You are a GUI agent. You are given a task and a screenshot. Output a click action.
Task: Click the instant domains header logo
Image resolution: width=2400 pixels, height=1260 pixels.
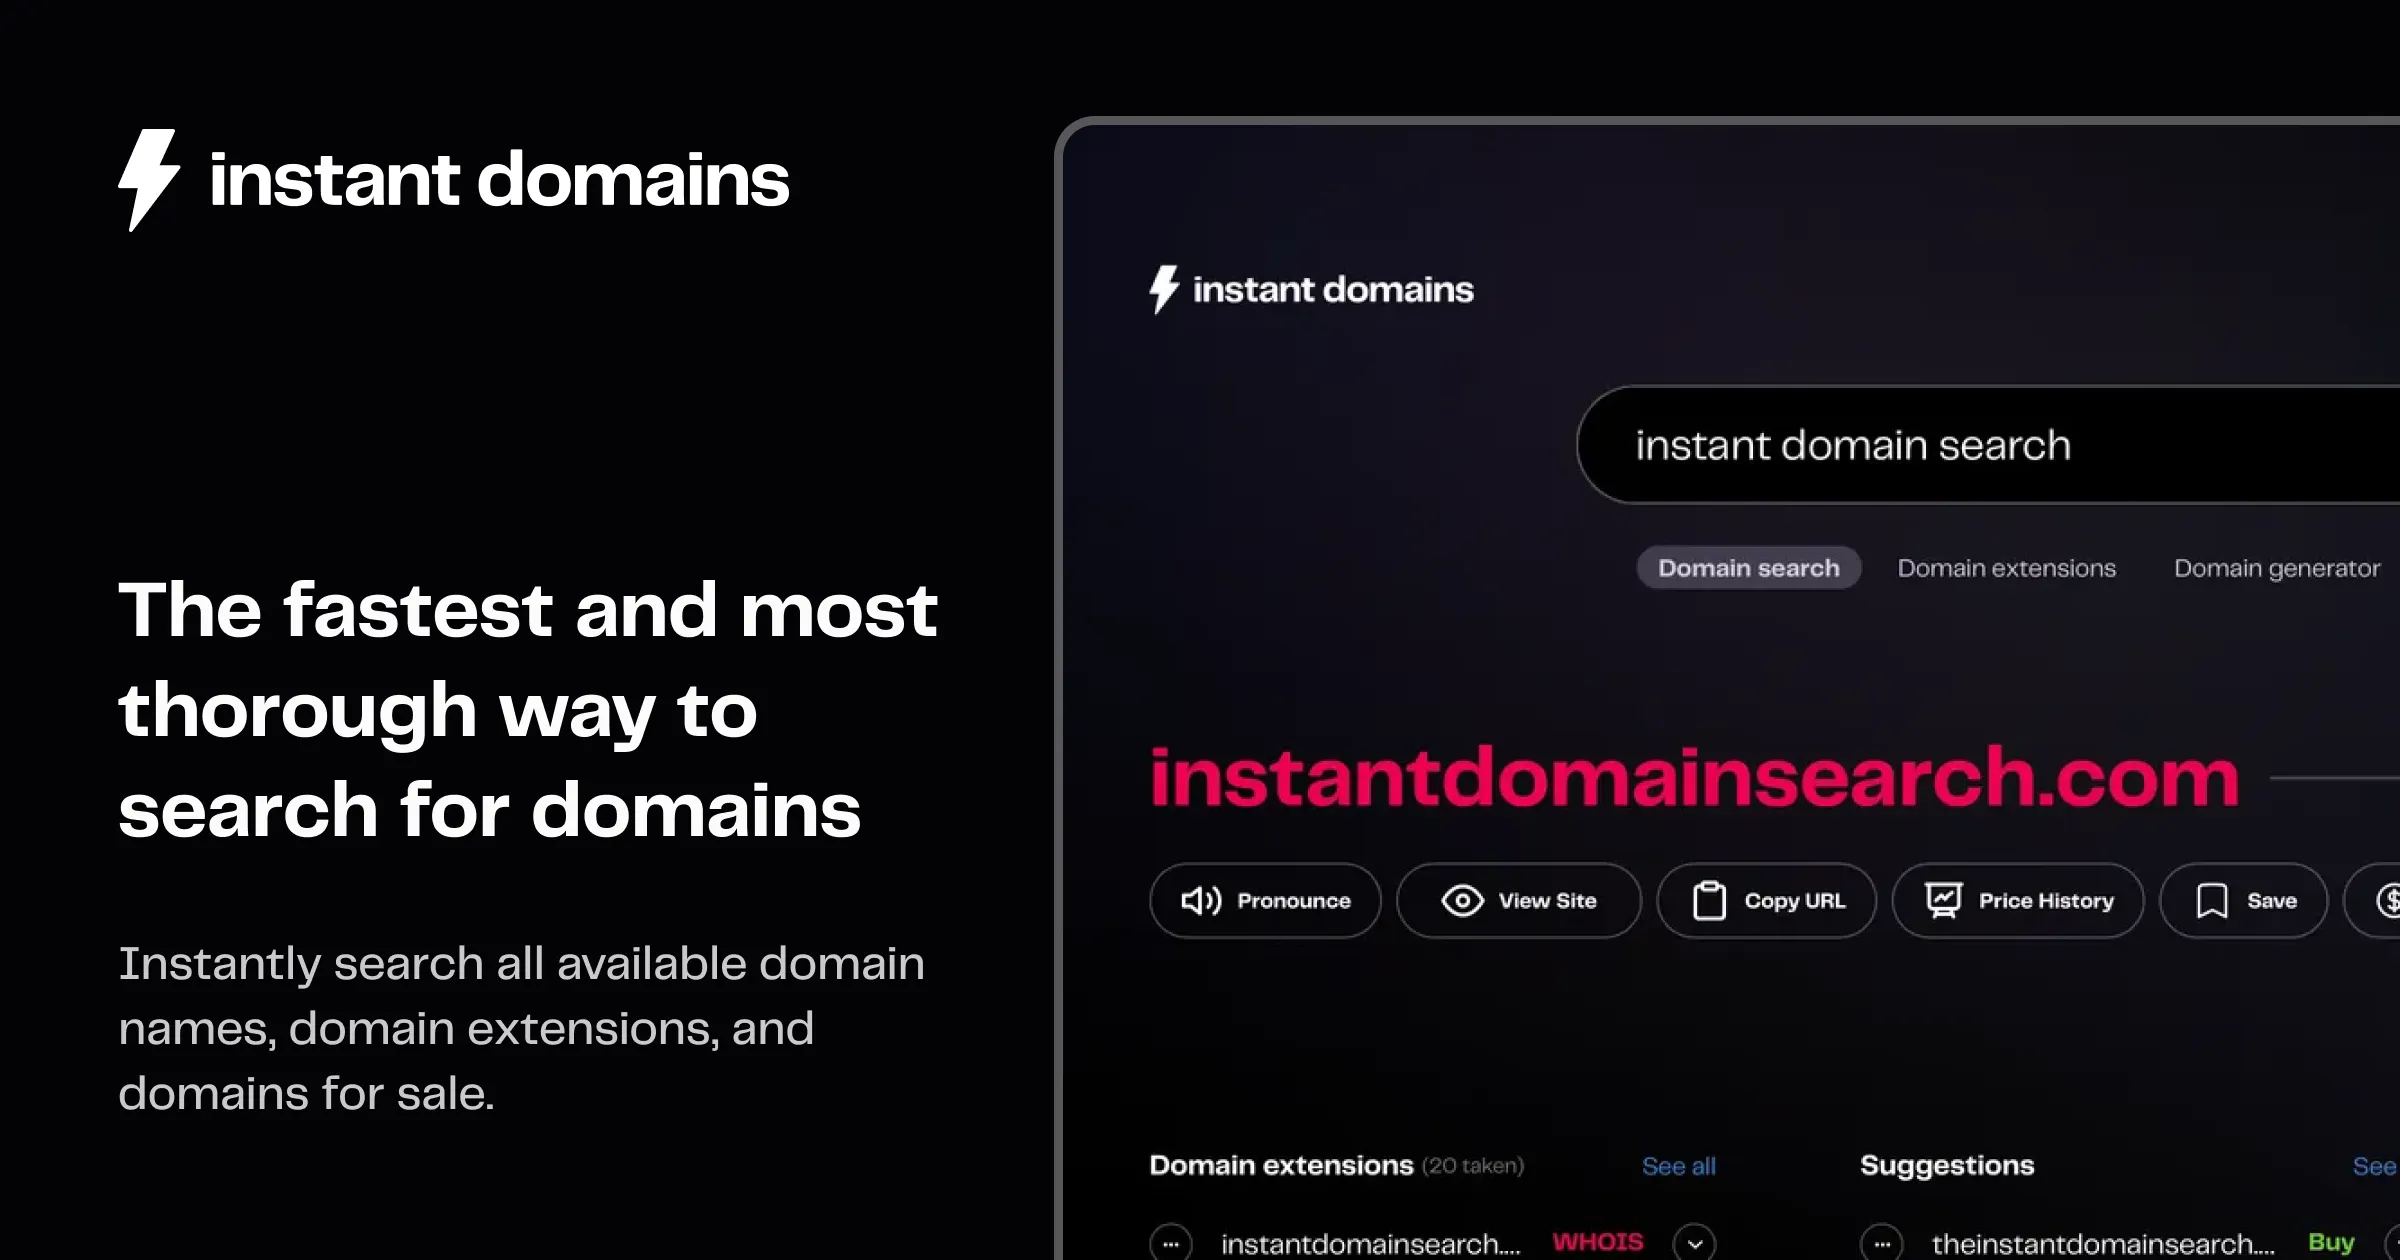(452, 178)
